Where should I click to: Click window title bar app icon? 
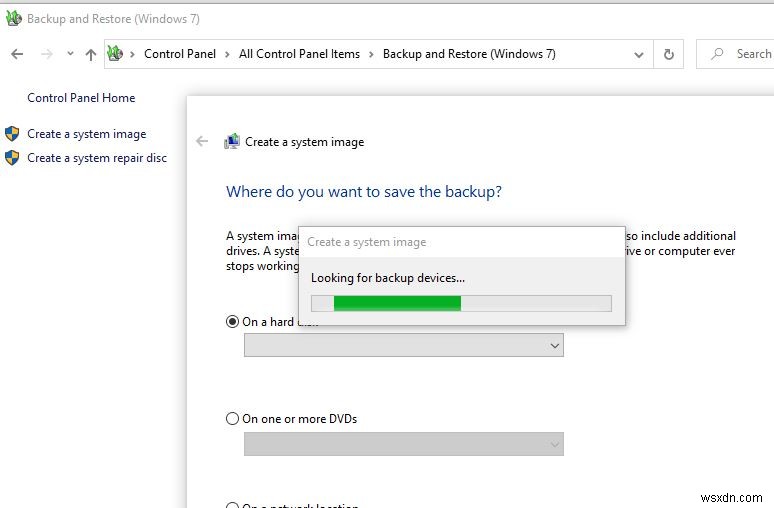pyautogui.click(x=13, y=18)
